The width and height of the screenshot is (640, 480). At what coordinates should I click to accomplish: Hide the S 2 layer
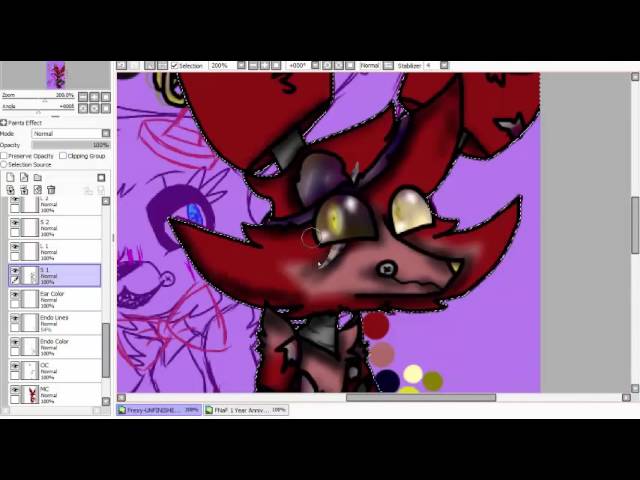click(x=15, y=223)
